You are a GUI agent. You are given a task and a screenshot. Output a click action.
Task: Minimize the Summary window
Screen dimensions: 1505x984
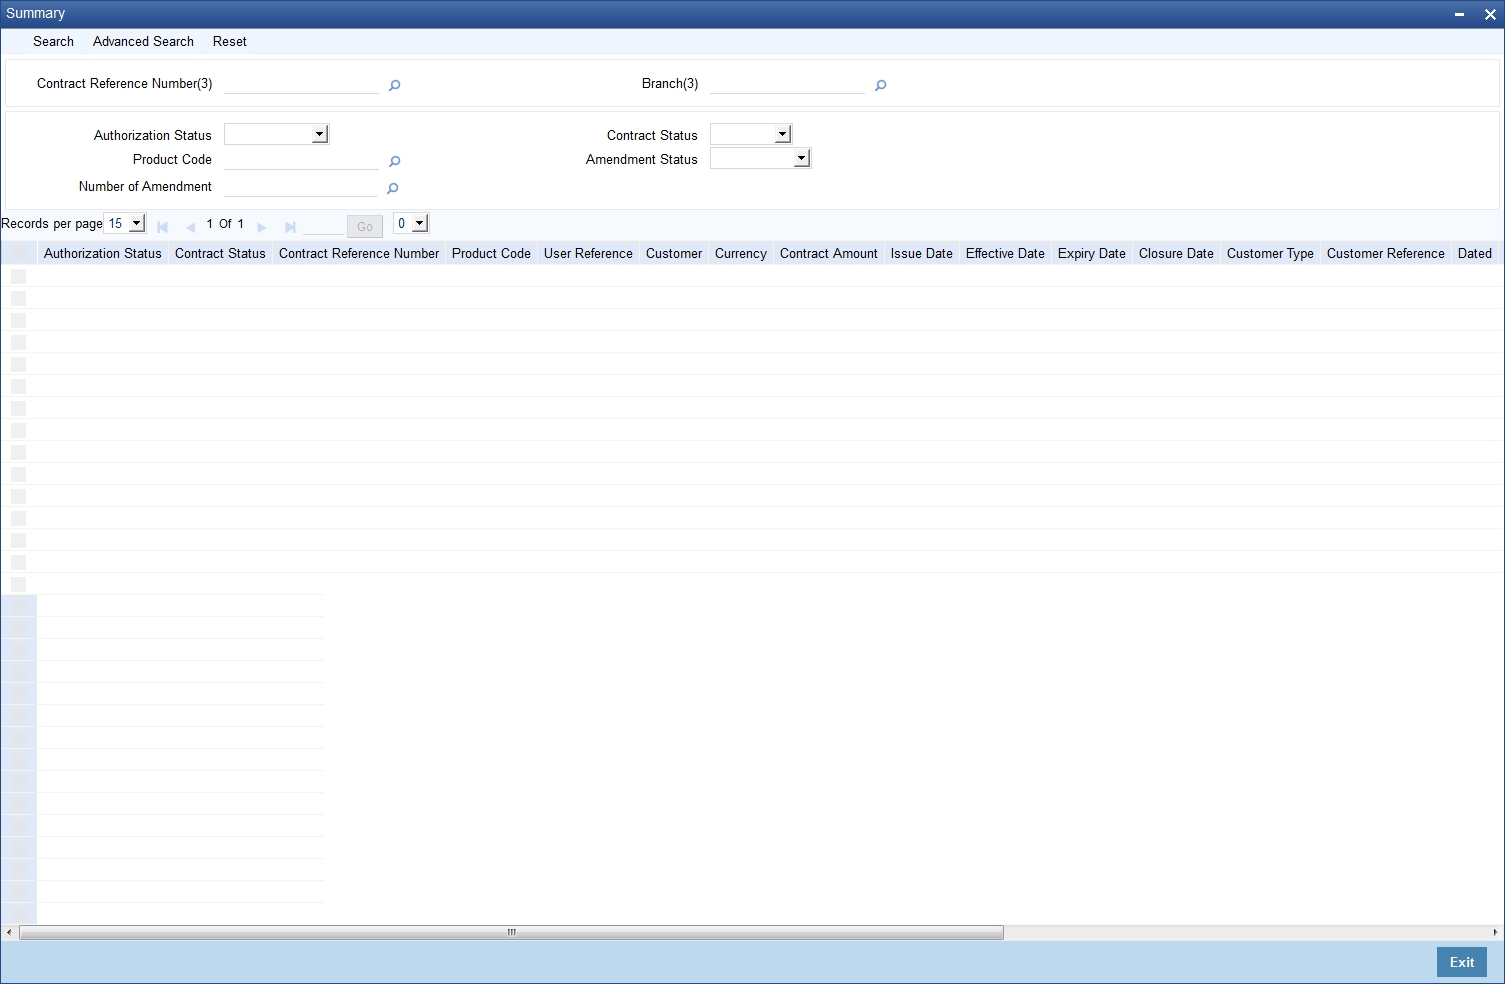(1461, 14)
